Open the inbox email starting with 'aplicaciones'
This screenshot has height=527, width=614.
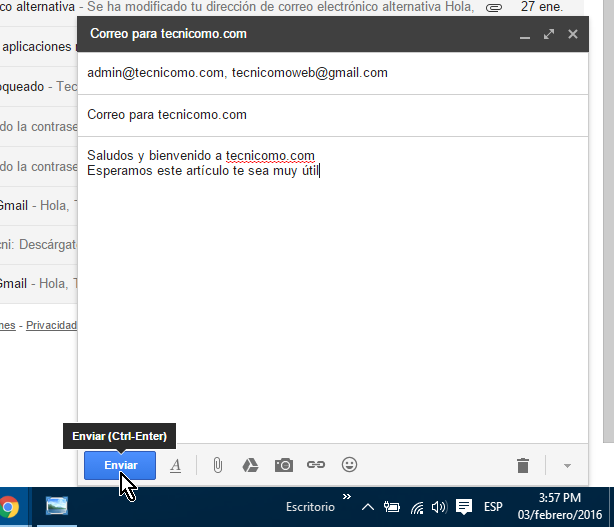point(38,47)
